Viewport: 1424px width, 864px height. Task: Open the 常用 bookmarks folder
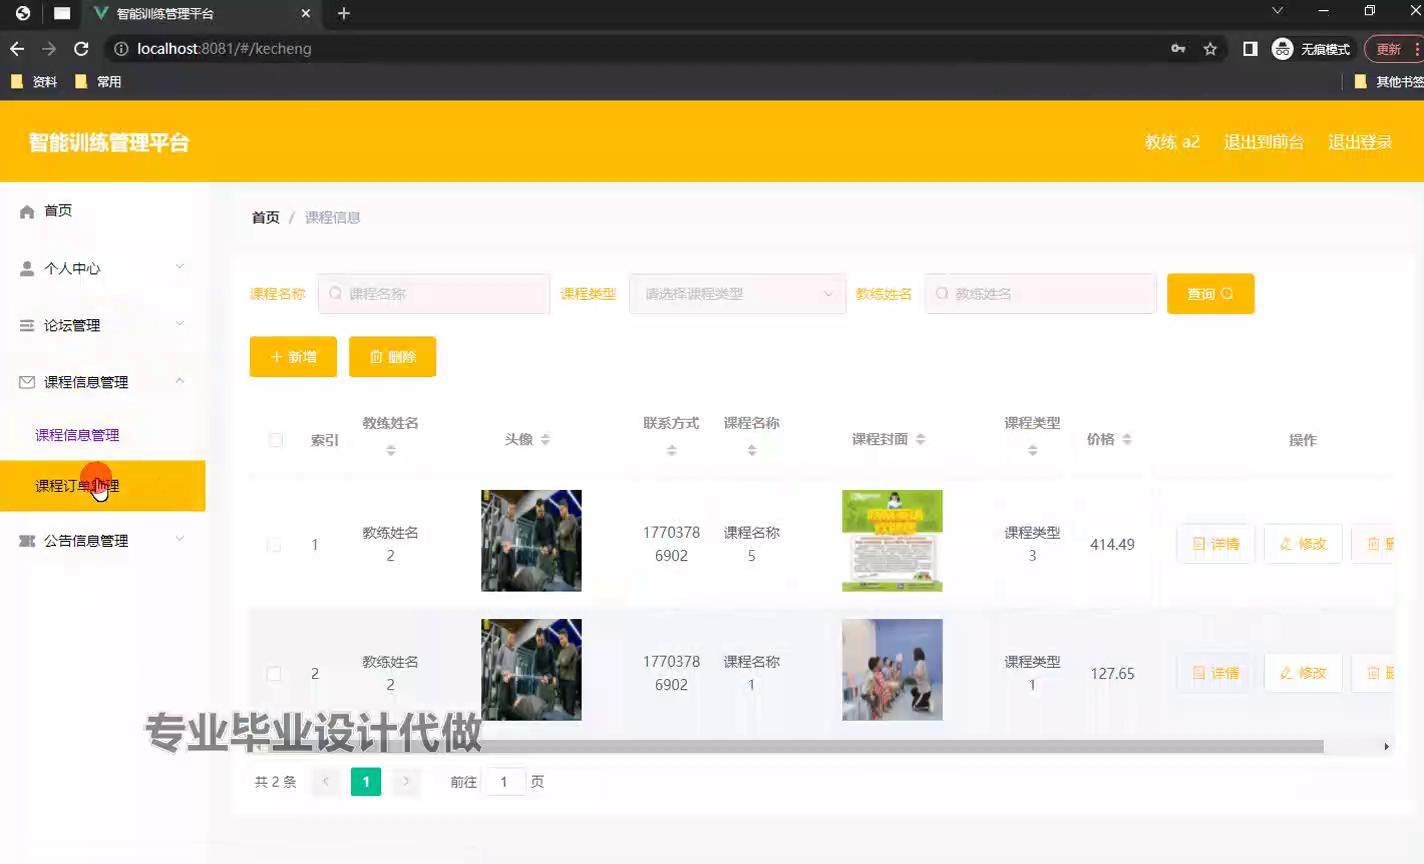98,82
